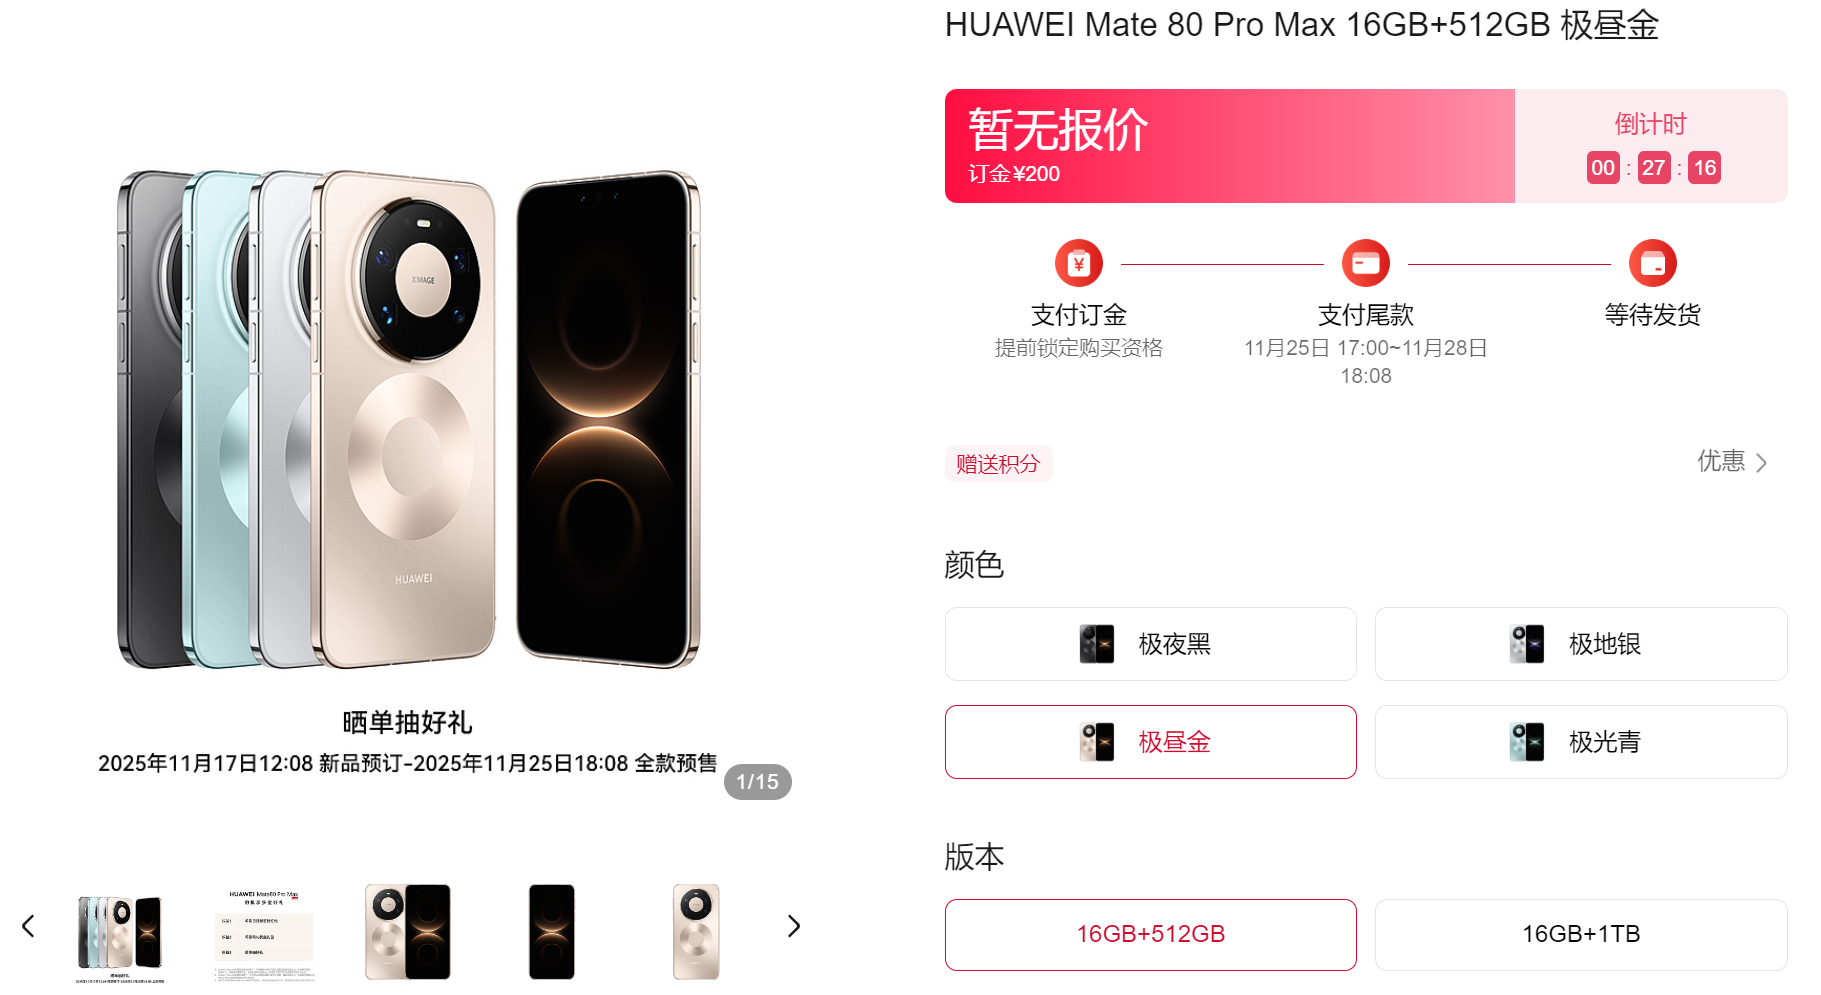
Task: Click the pay balance card icon
Action: click(1365, 263)
